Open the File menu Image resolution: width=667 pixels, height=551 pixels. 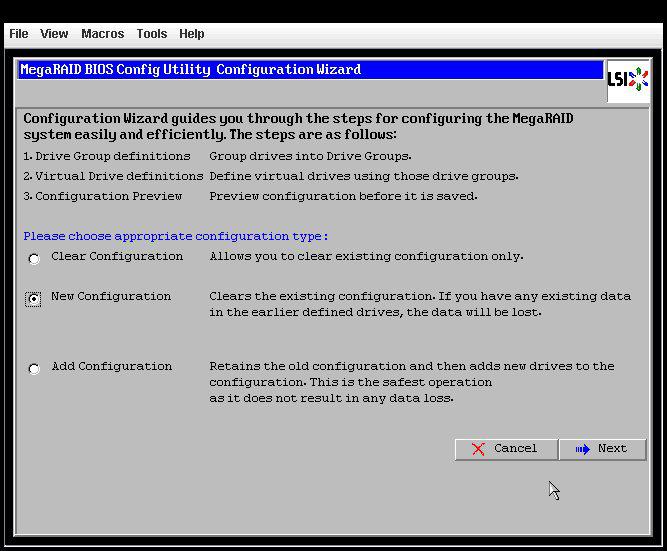coord(19,34)
